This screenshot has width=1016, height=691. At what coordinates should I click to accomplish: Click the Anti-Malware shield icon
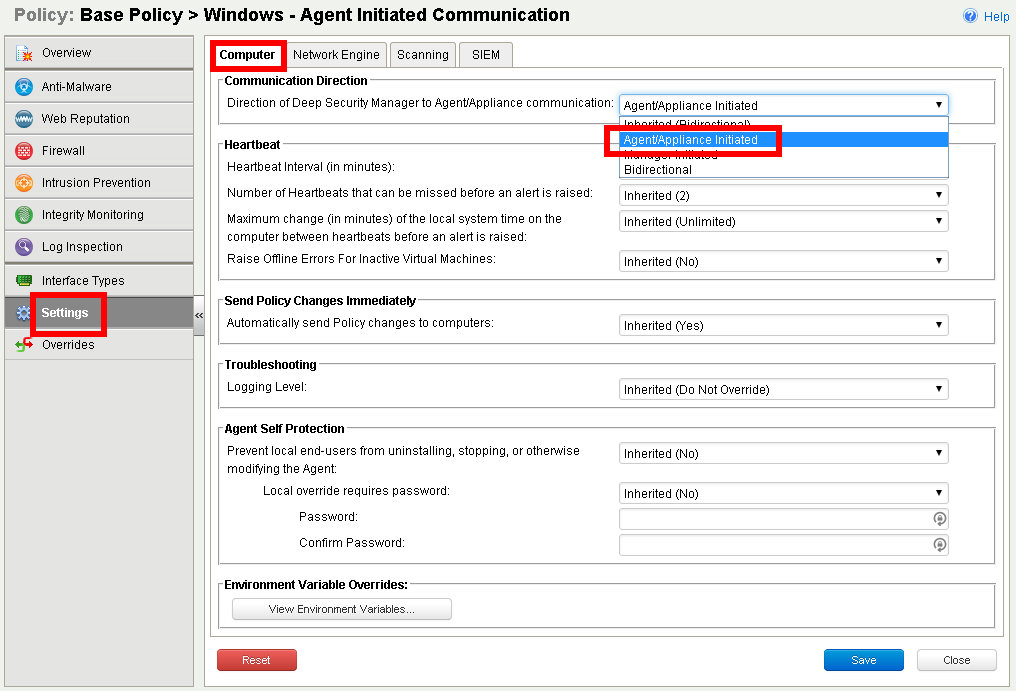(x=24, y=87)
